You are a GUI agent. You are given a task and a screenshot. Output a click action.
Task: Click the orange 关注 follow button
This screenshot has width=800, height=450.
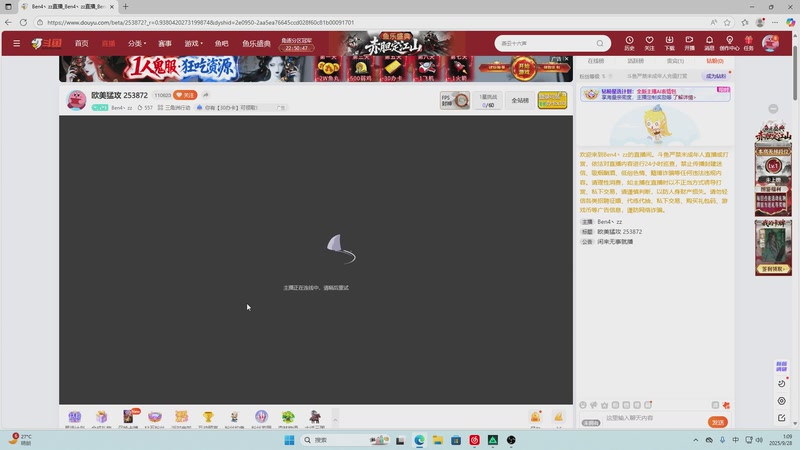click(x=185, y=95)
